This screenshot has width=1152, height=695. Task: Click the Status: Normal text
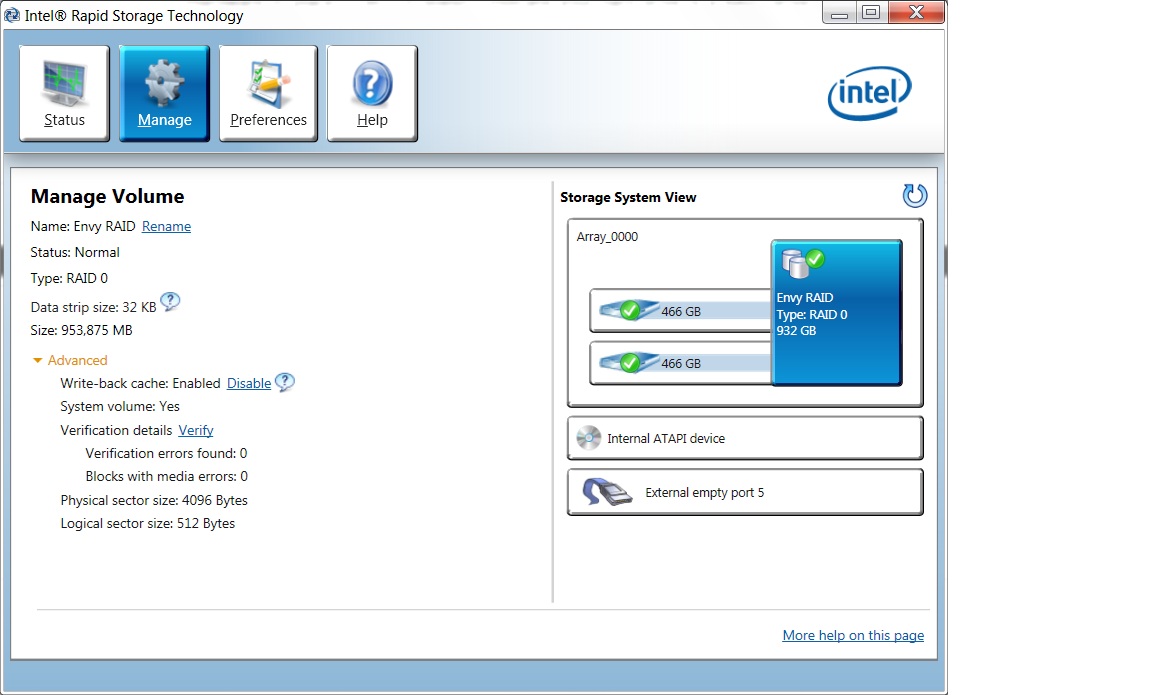click(75, 252)
